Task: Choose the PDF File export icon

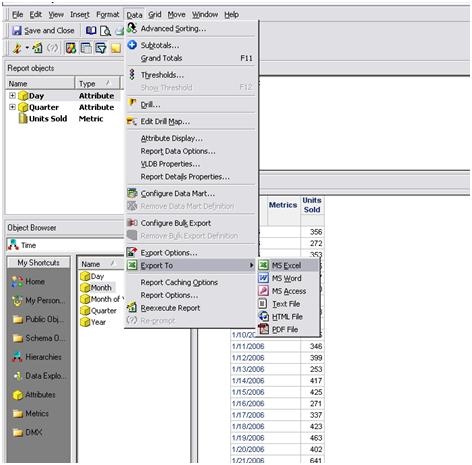Action: pos(263,329)
